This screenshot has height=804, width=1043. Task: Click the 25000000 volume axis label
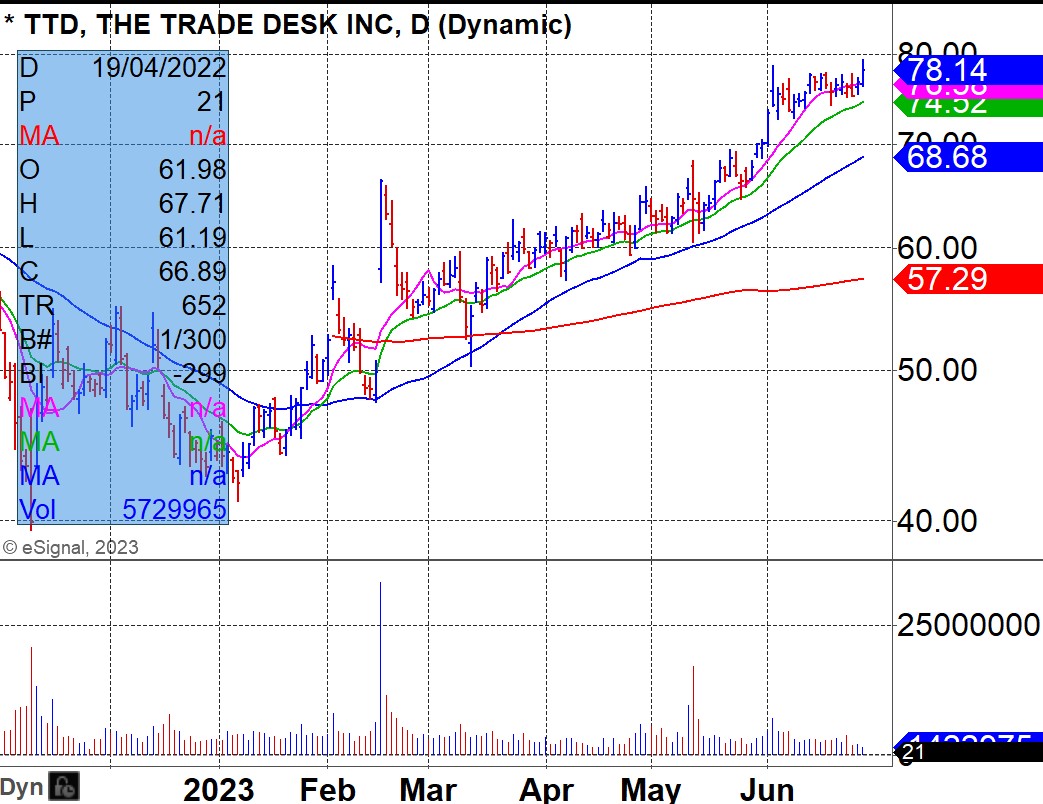[968, 625]
